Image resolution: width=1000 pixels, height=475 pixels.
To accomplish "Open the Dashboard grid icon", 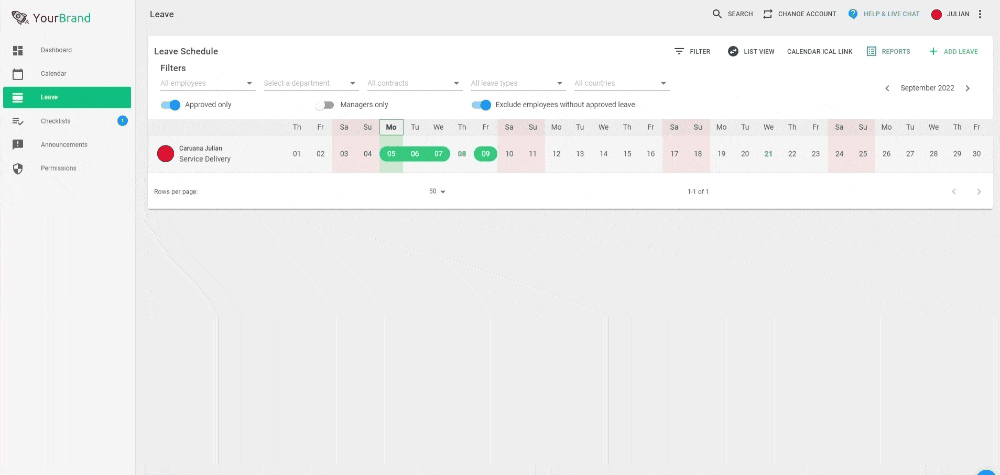I will click(x=18, y=50).
